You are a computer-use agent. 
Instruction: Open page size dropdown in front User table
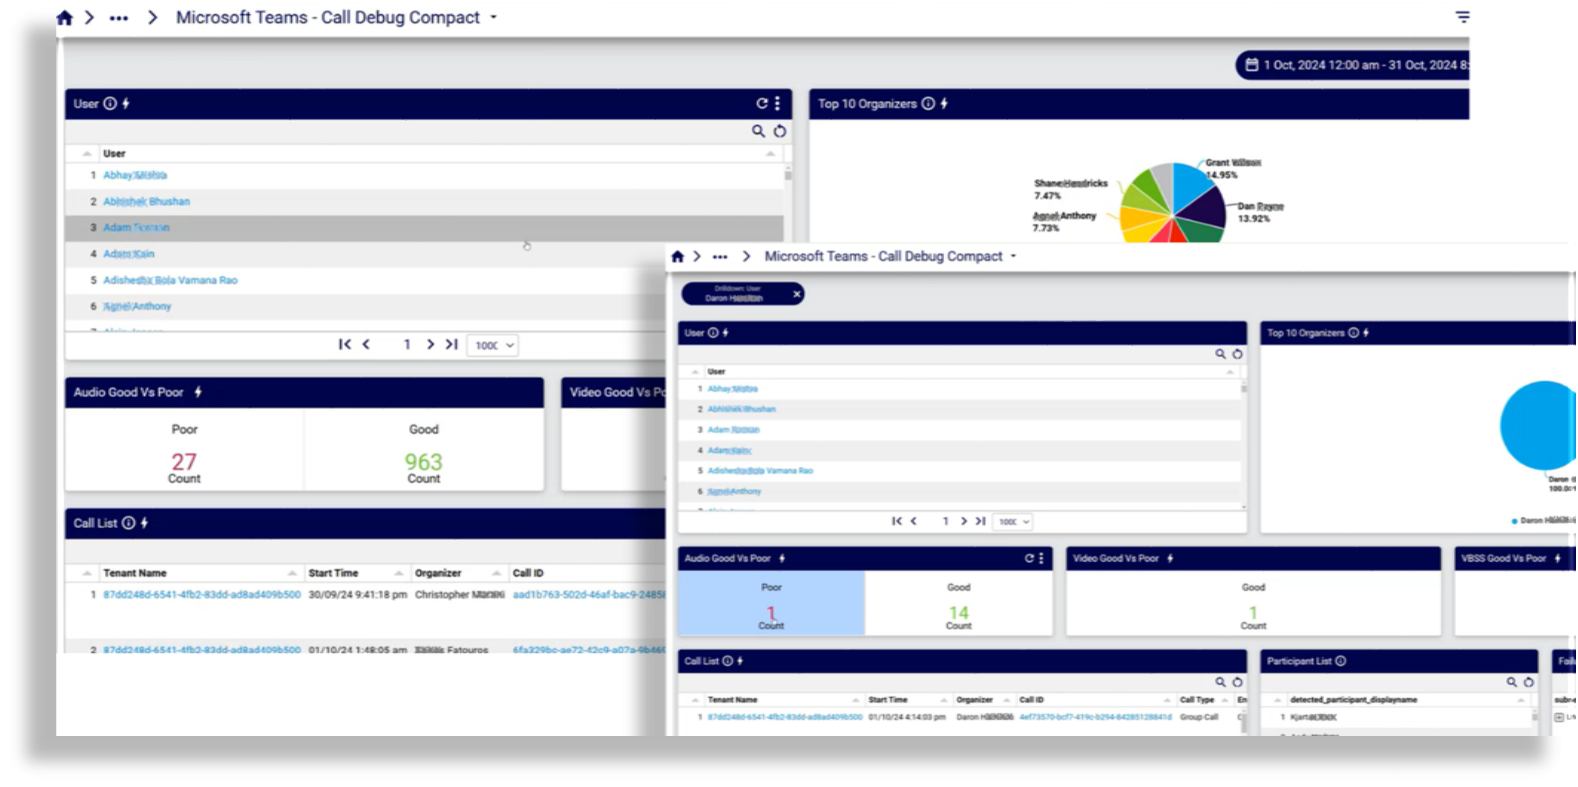1012,522
